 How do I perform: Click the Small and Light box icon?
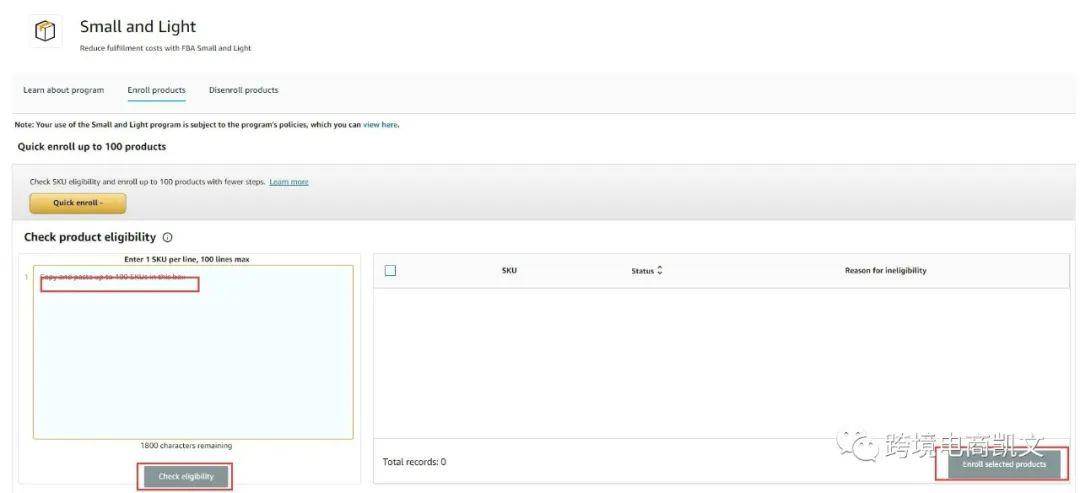[46, 32]
